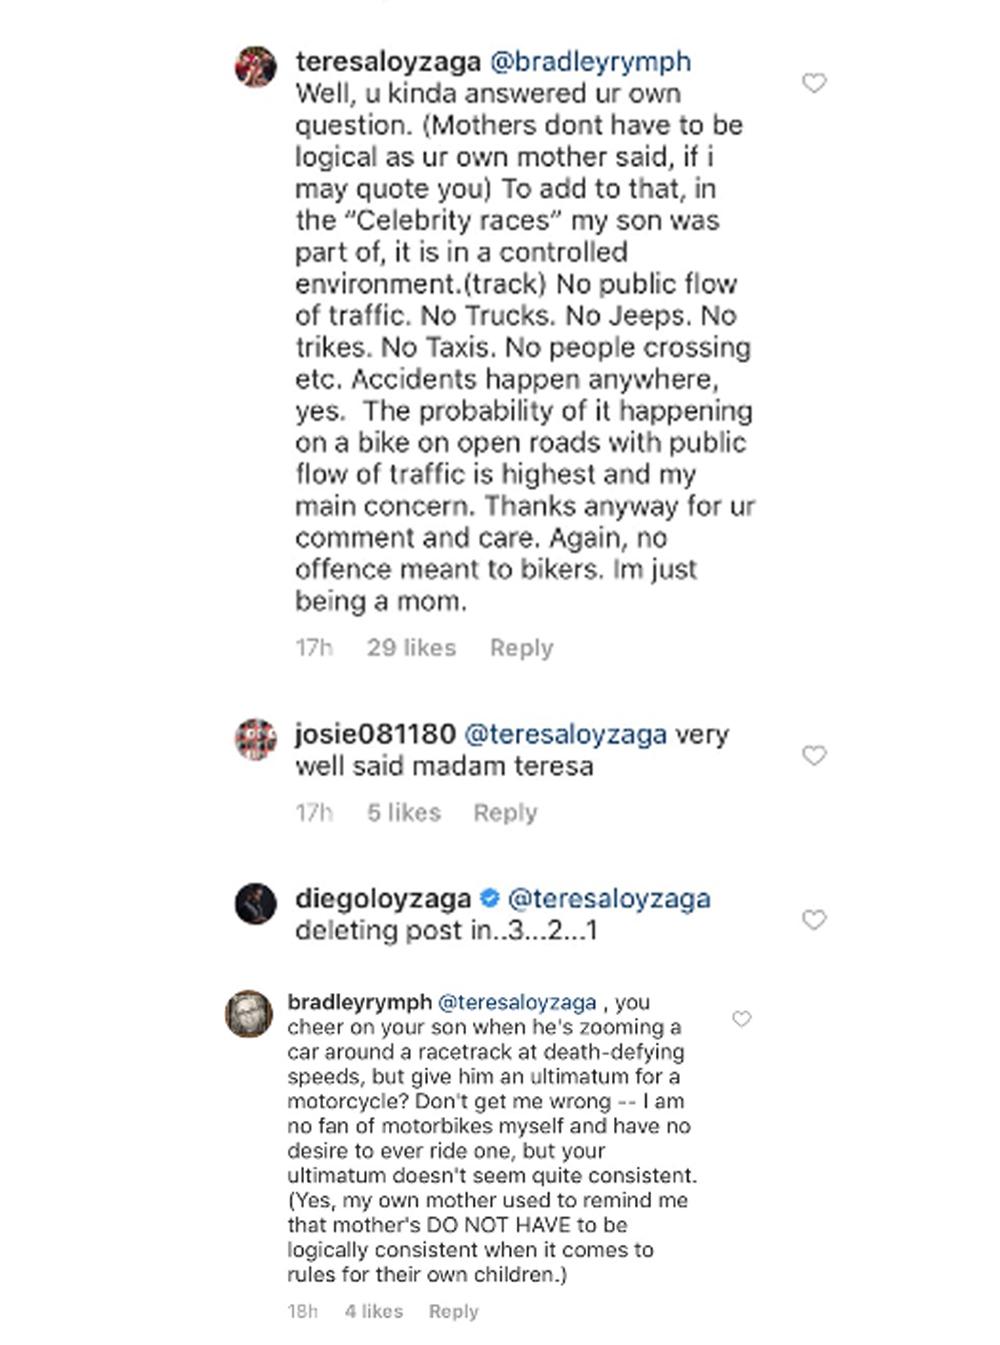Viewport: 1000px width, 1345px height.
Task: View the 29 likes list
Action: point(411,648)
